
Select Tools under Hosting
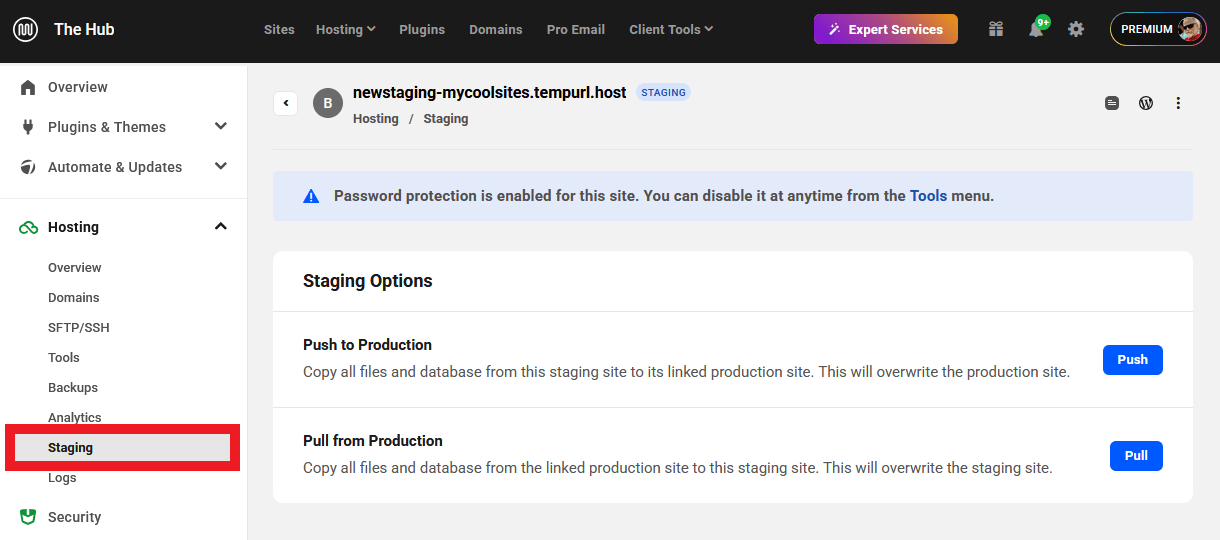coord(64,358)
